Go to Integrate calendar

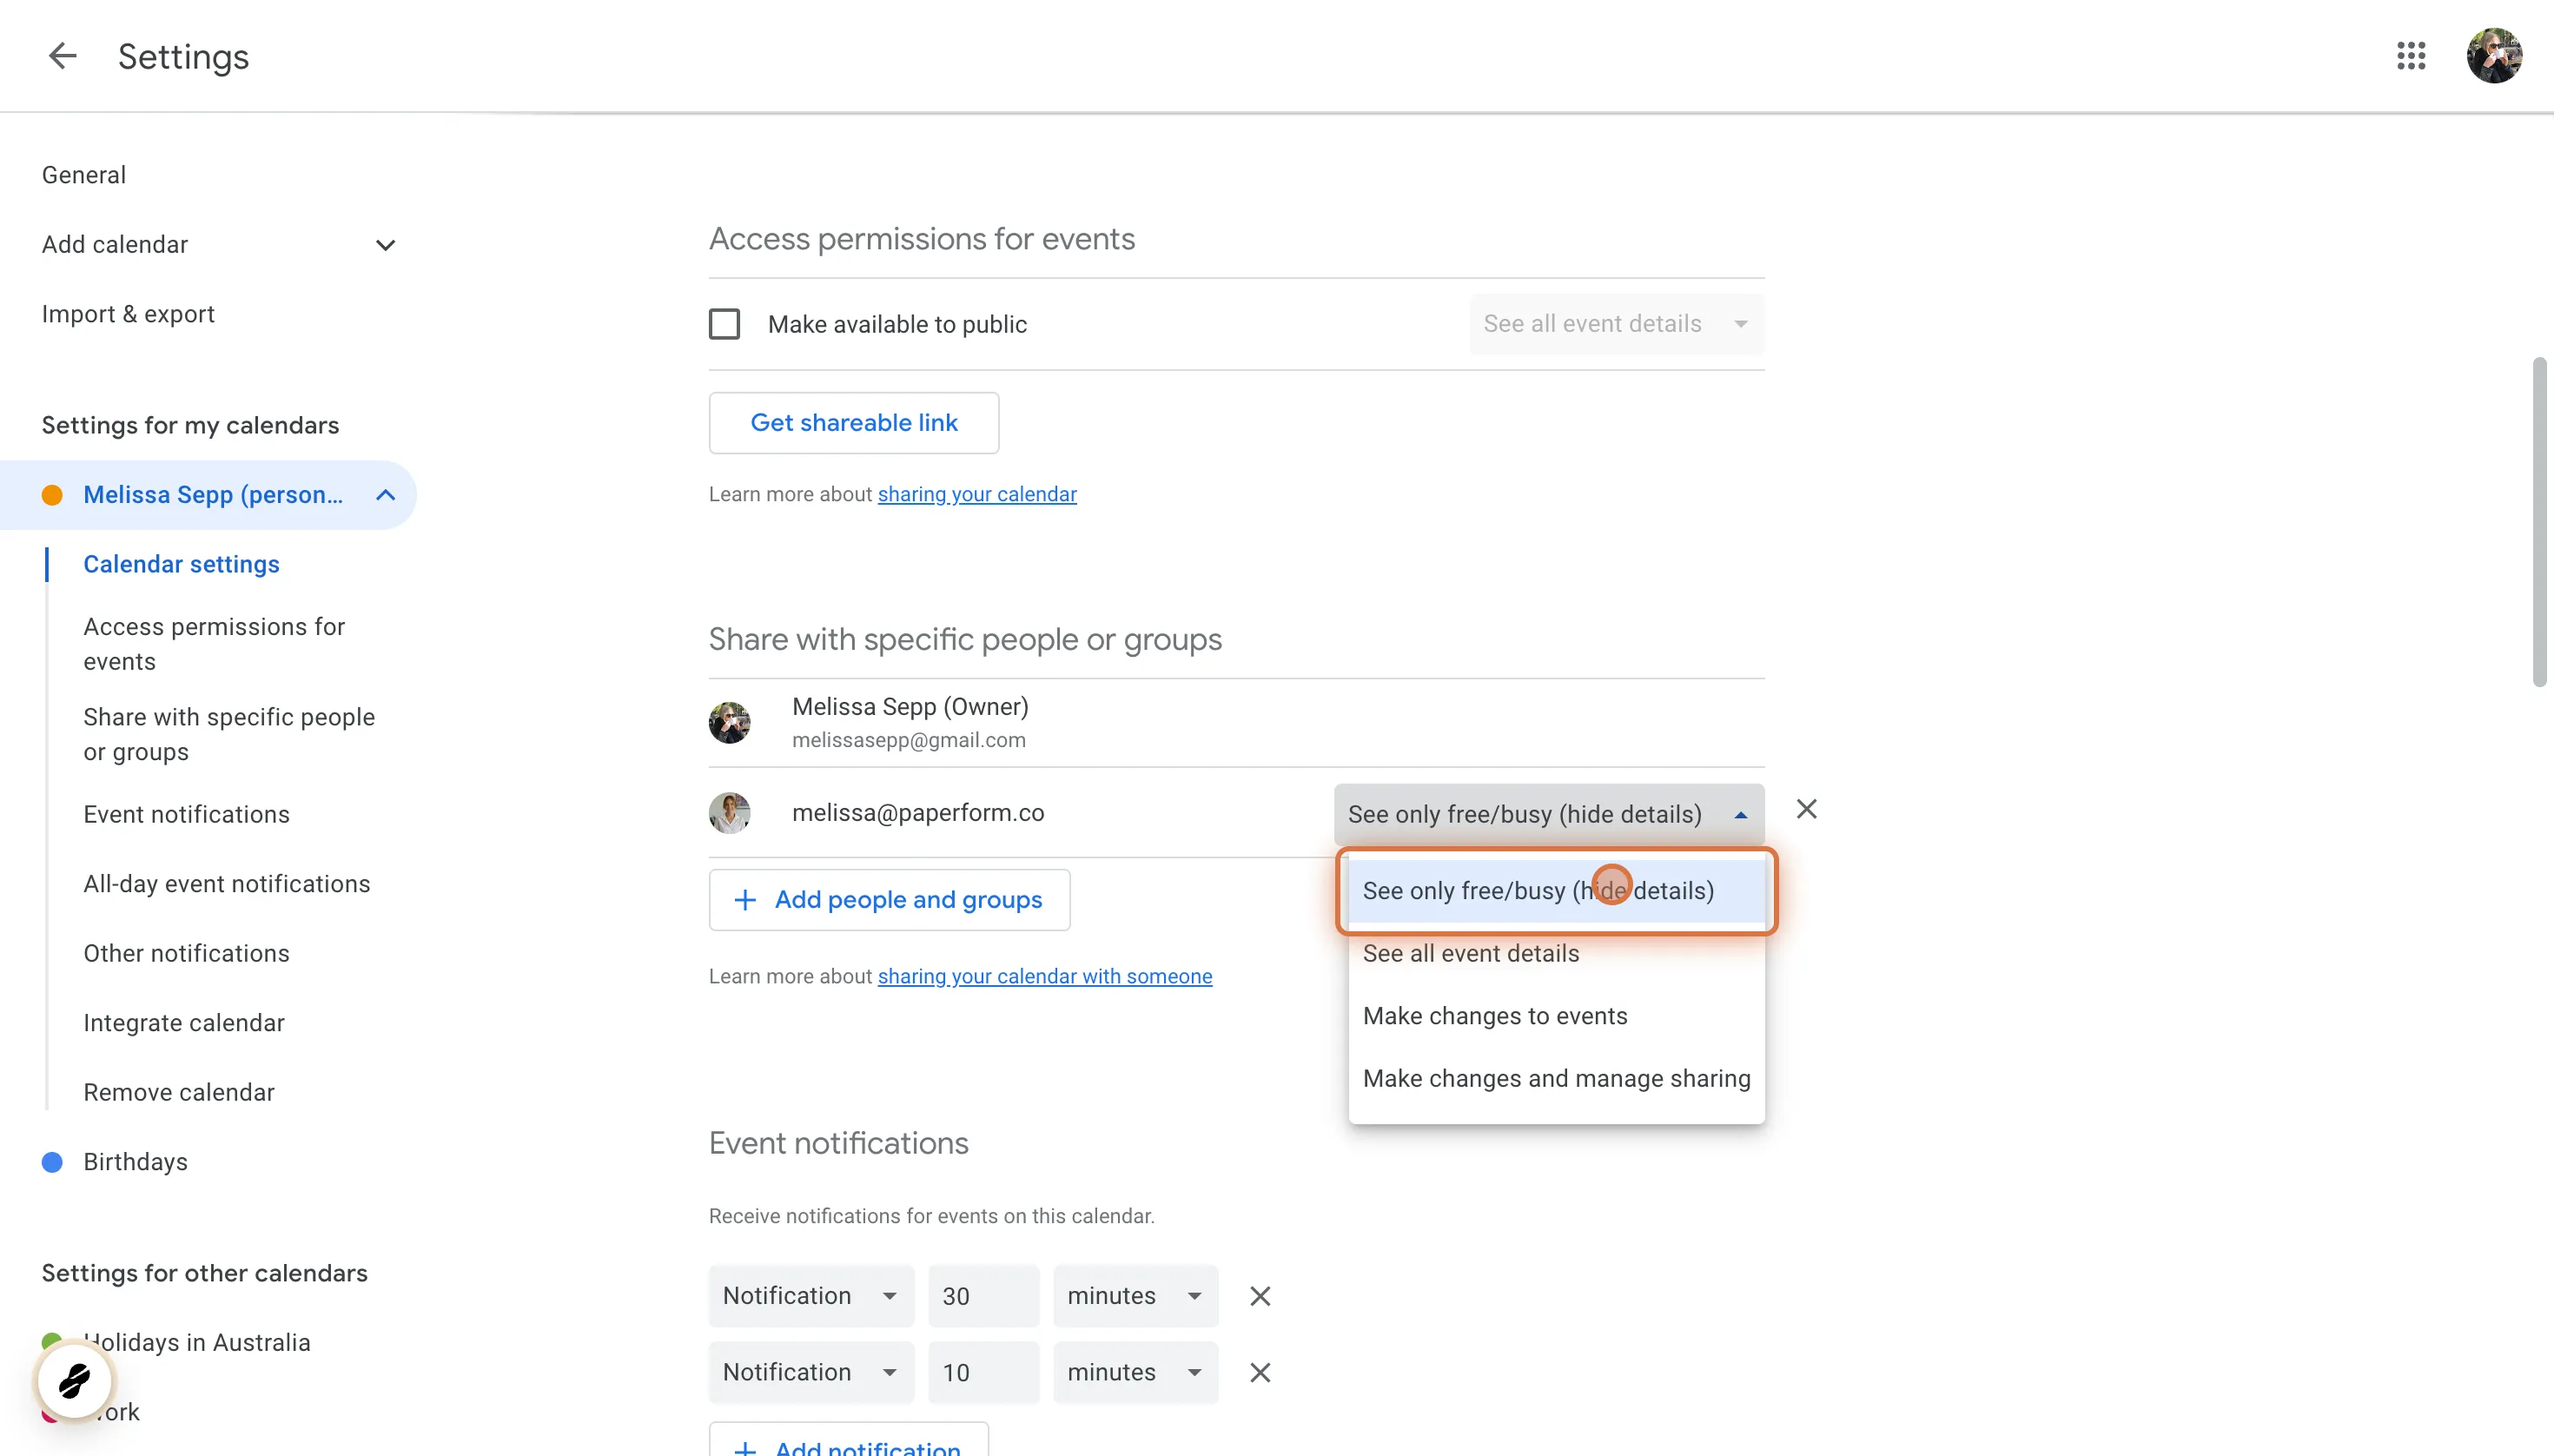(x=184, y=1023)
